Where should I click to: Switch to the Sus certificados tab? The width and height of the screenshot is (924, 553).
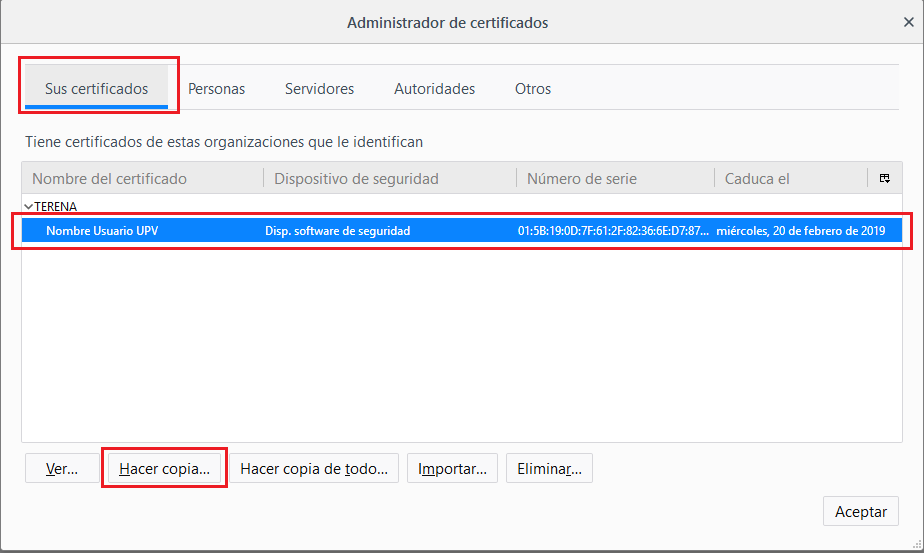[96, 89]
